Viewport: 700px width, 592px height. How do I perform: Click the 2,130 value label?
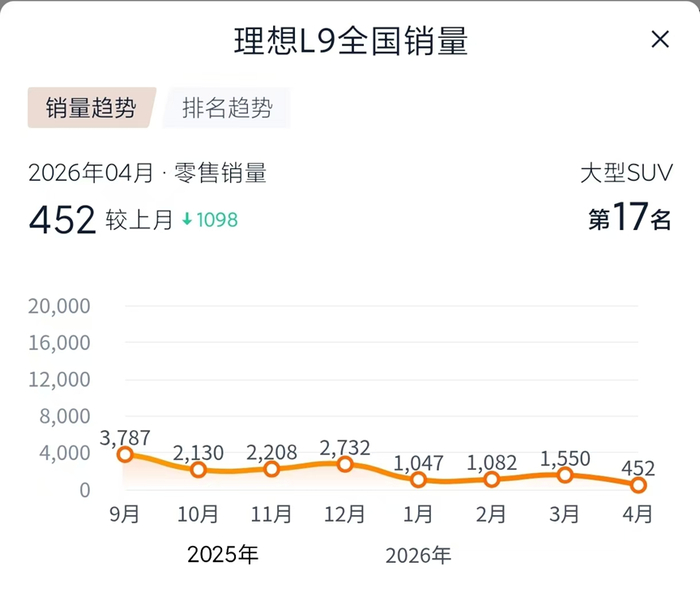[x=198, y=453]
